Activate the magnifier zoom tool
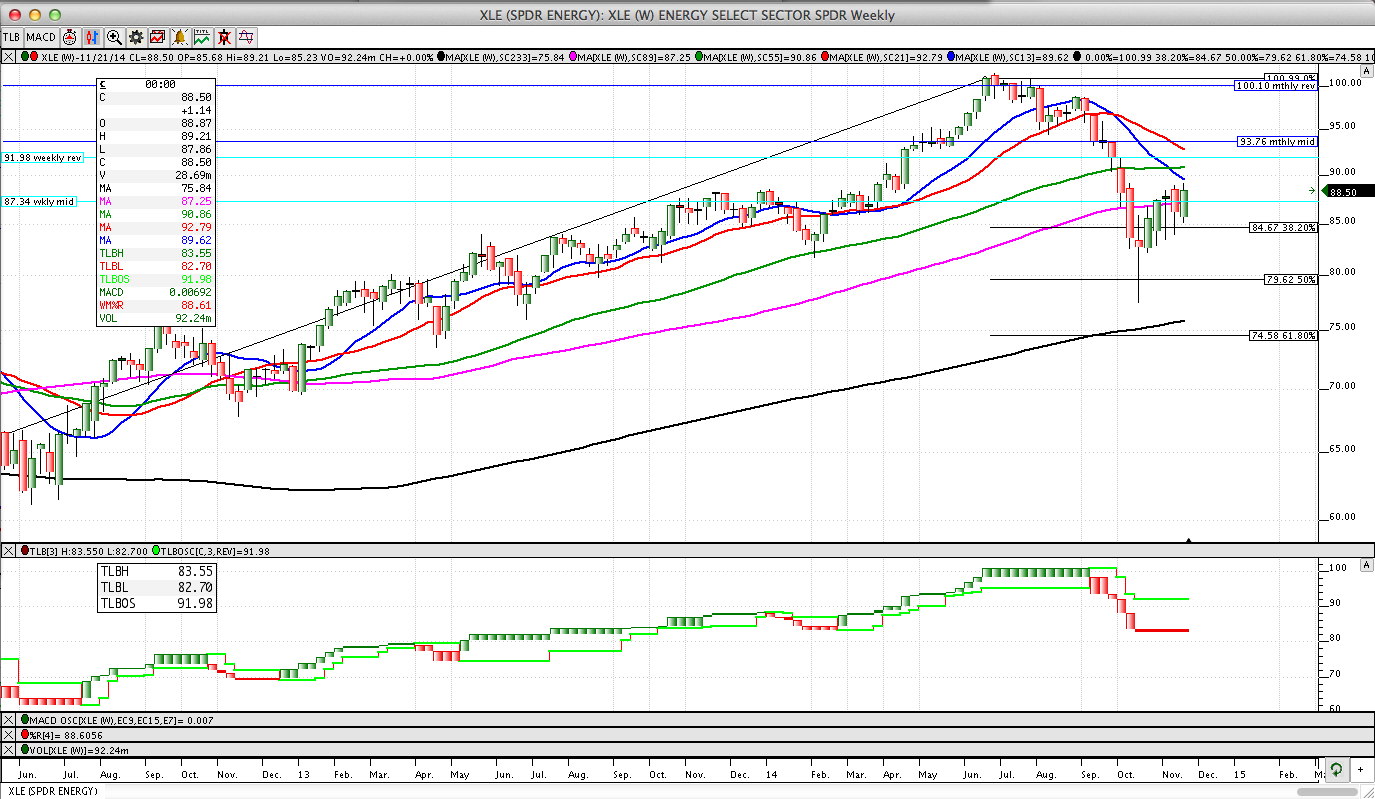 pos(114,38)
